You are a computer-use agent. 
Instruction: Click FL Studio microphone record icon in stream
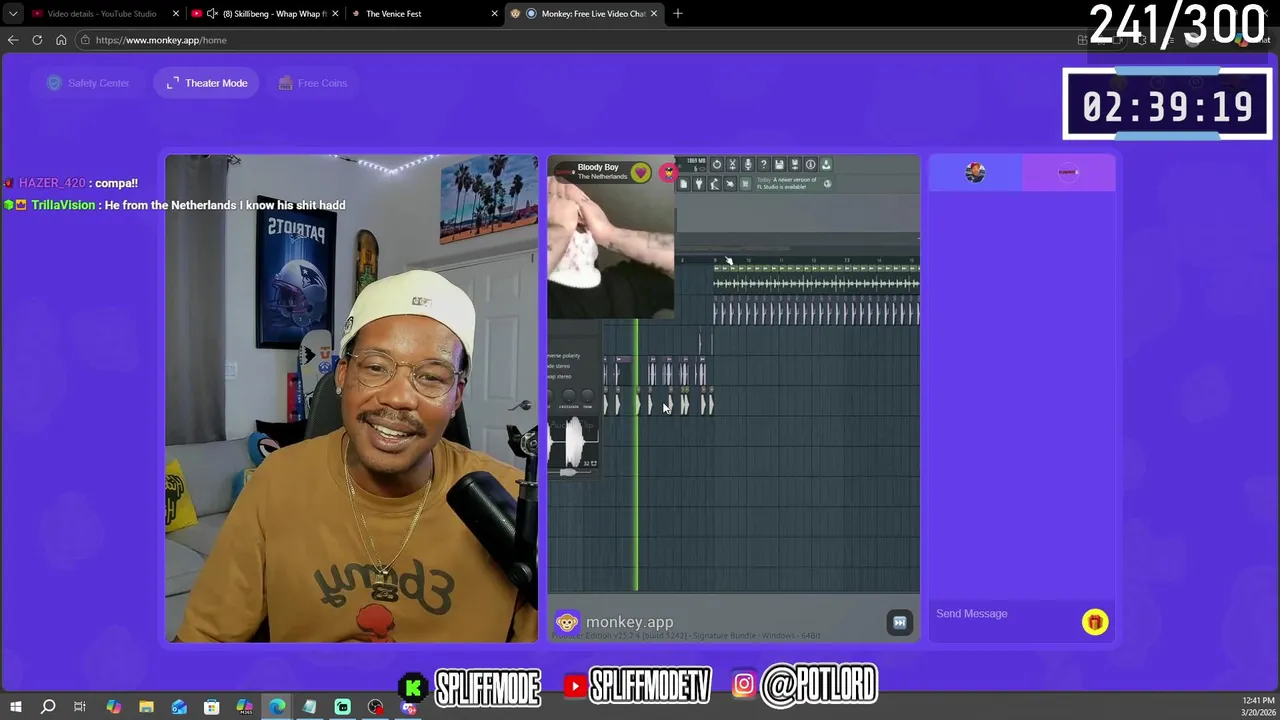pos(748,165)
